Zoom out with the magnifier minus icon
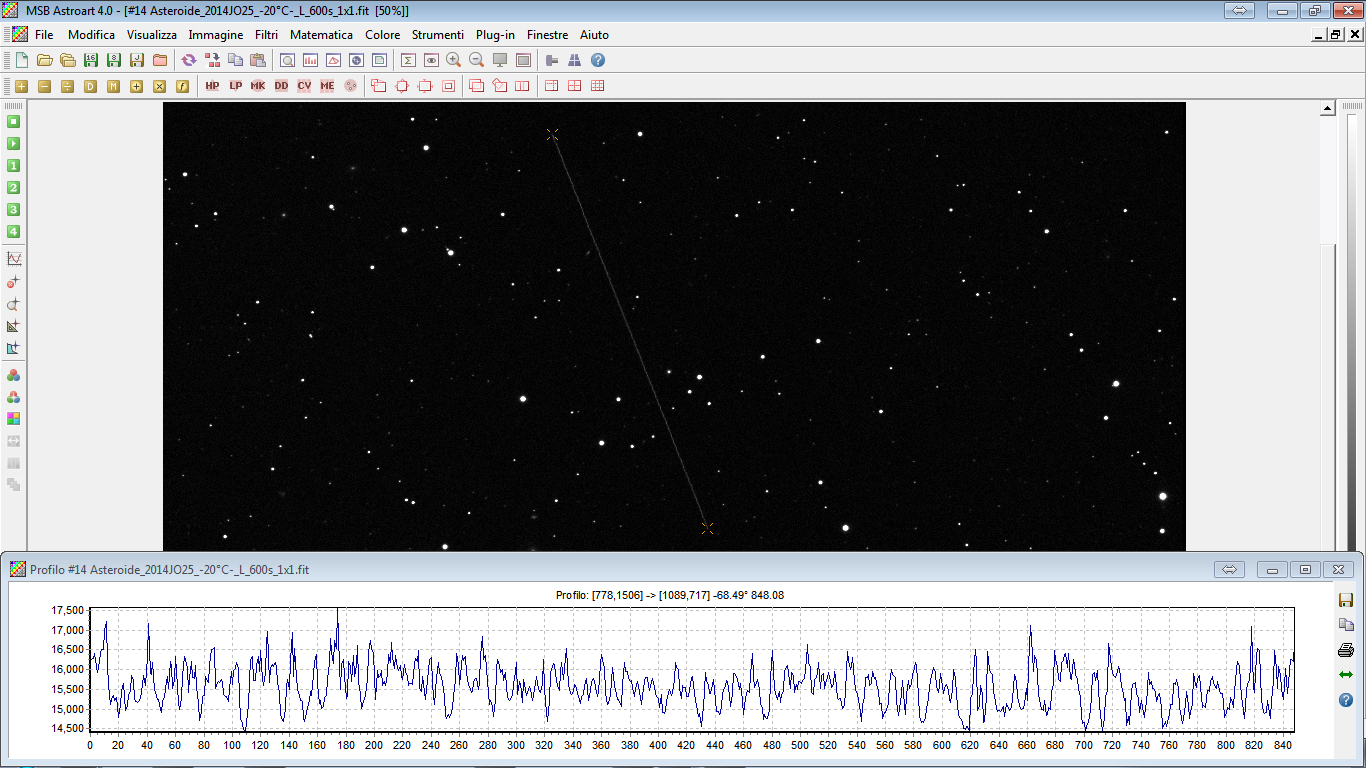Viewport: 1366px width, 768px height. click(x=477, y=60)
